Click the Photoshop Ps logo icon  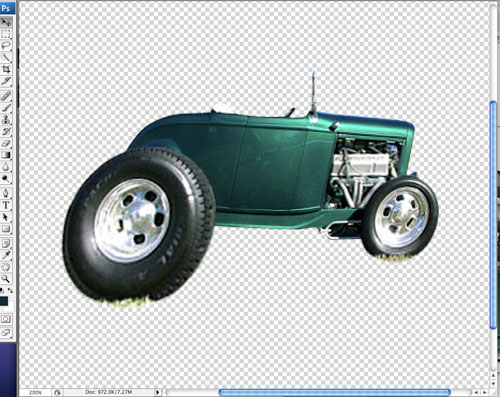click(x=6, y=8)
